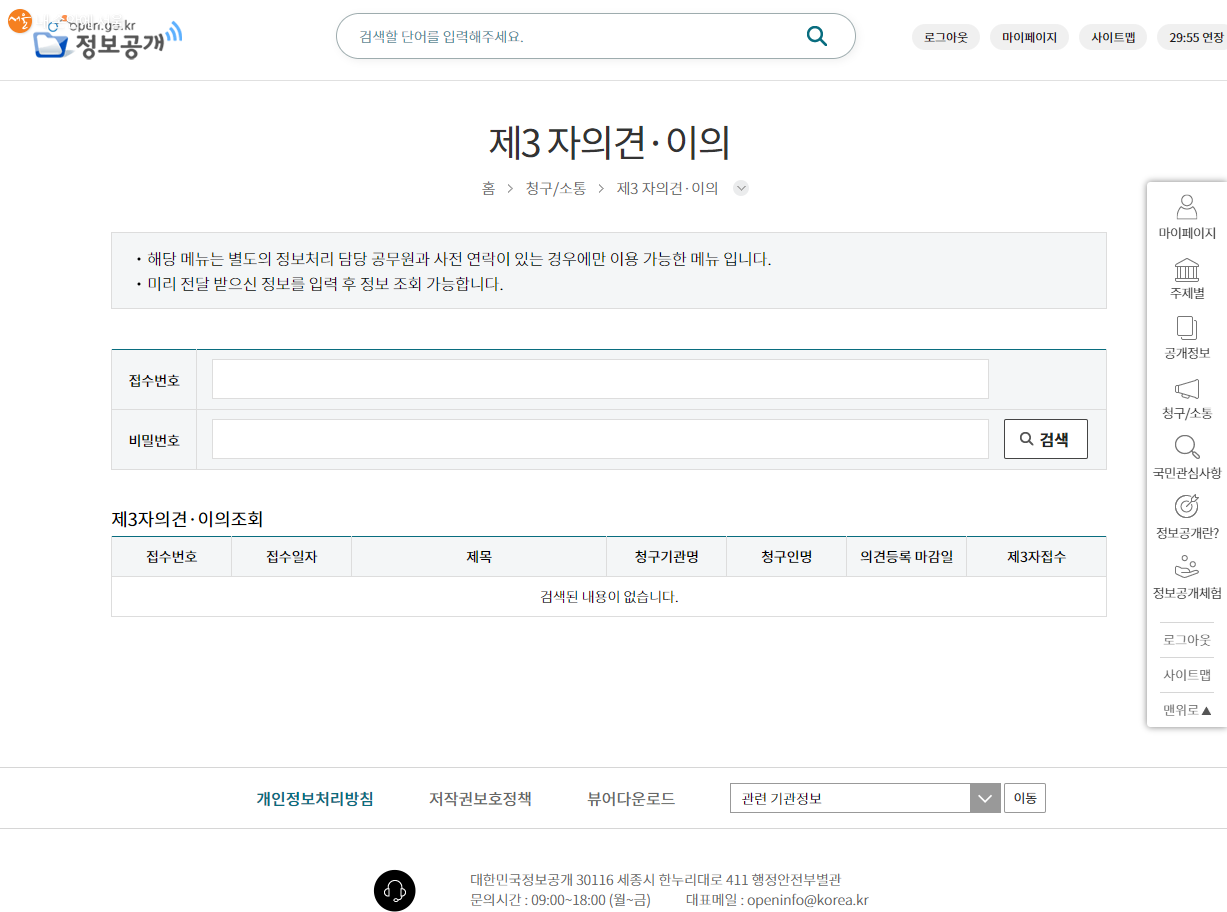Open 공개정보 document icon in sidebar
The height and width of the screenshot is (912, 1227).
[1187, 329]
